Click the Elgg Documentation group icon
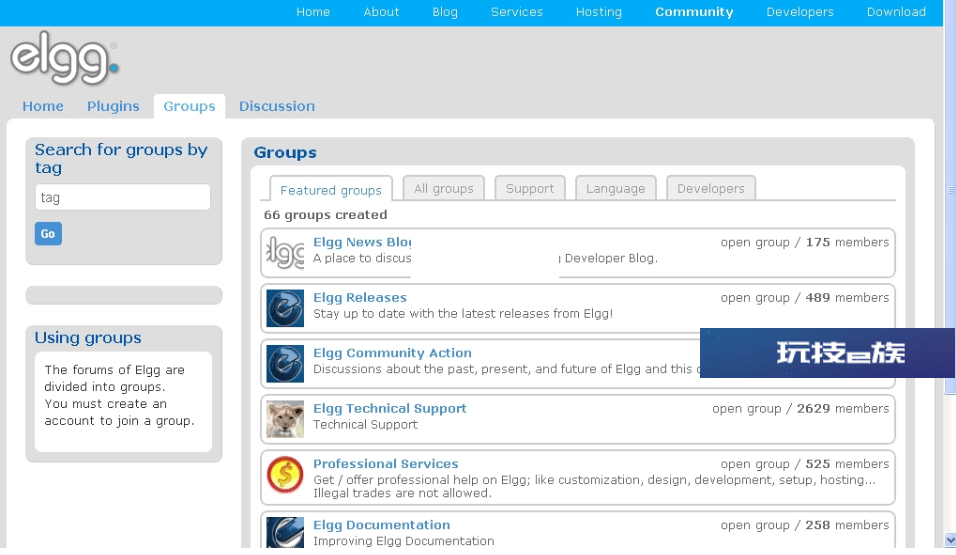The width and height of the screenshot is (956, 555). coord(285,532)
